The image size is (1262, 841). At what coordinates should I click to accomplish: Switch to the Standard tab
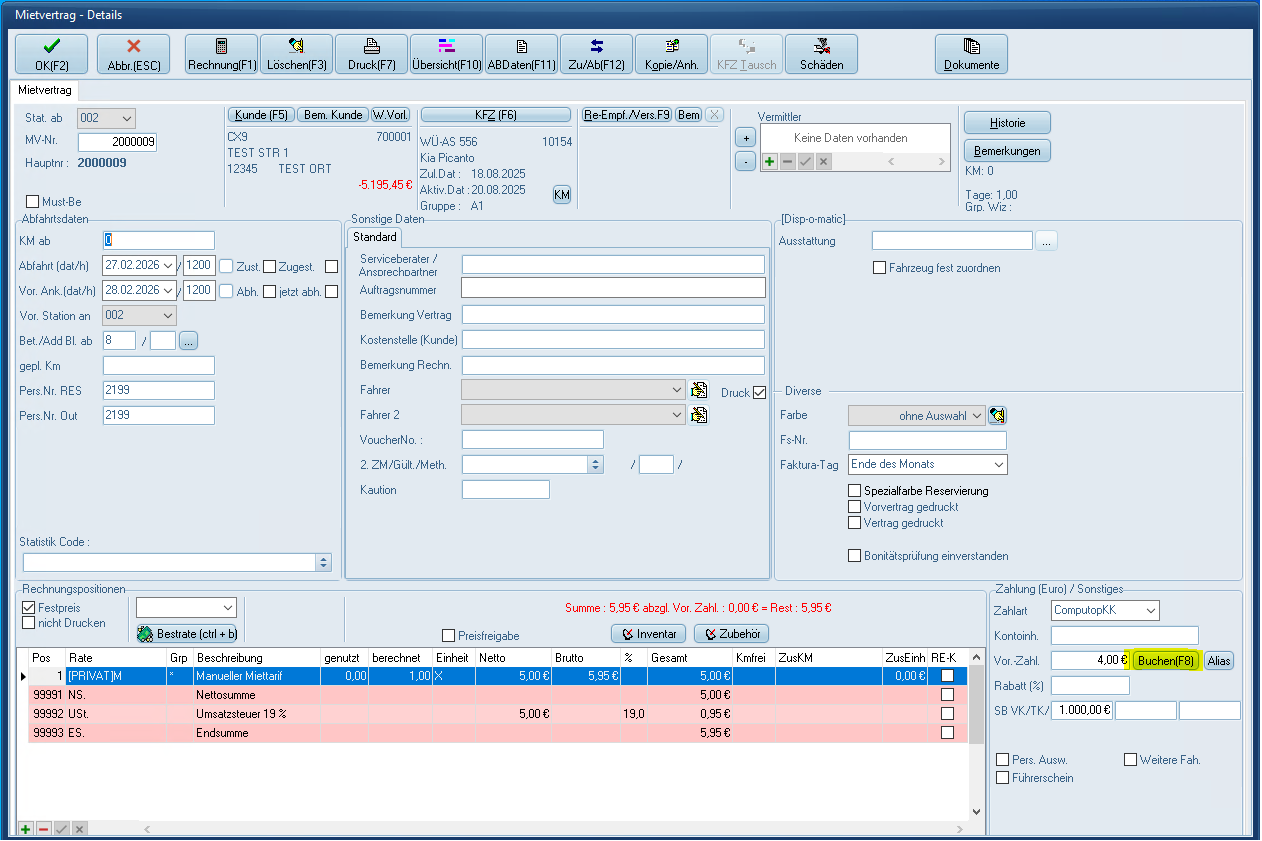[374, 237]
